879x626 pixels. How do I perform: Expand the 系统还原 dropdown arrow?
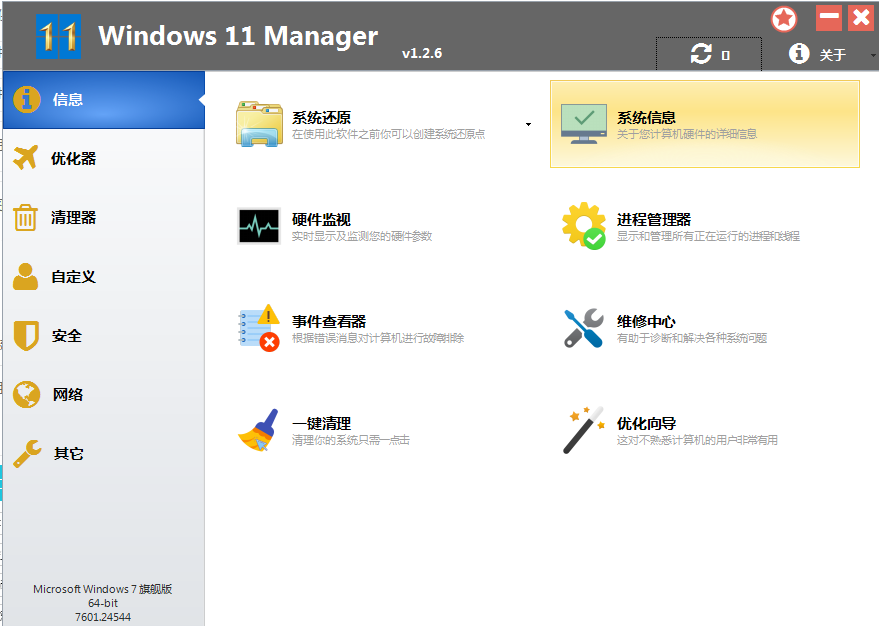[528, 125]
